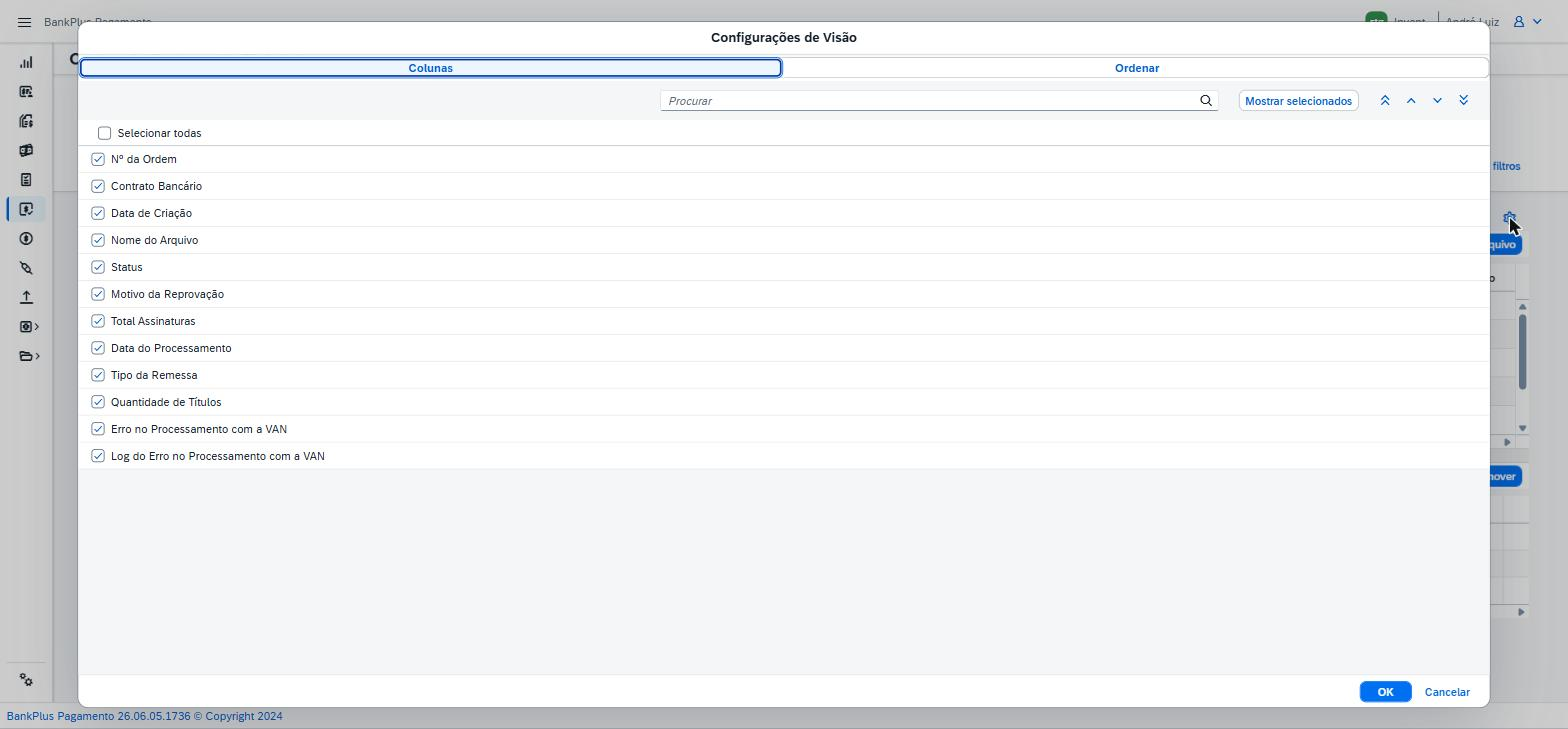
Task: Move selected column to the top
Action: [1385, 101]
